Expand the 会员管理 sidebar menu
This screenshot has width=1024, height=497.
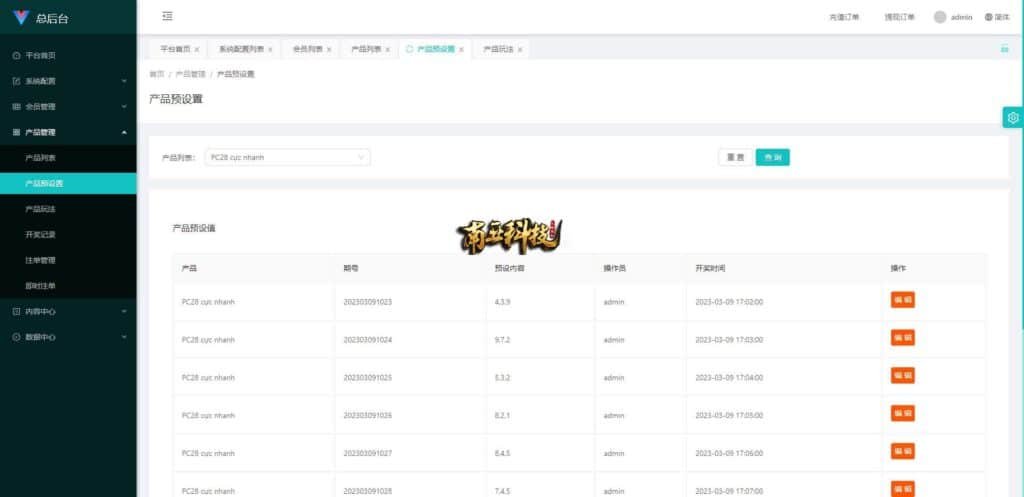click(68, 106)
